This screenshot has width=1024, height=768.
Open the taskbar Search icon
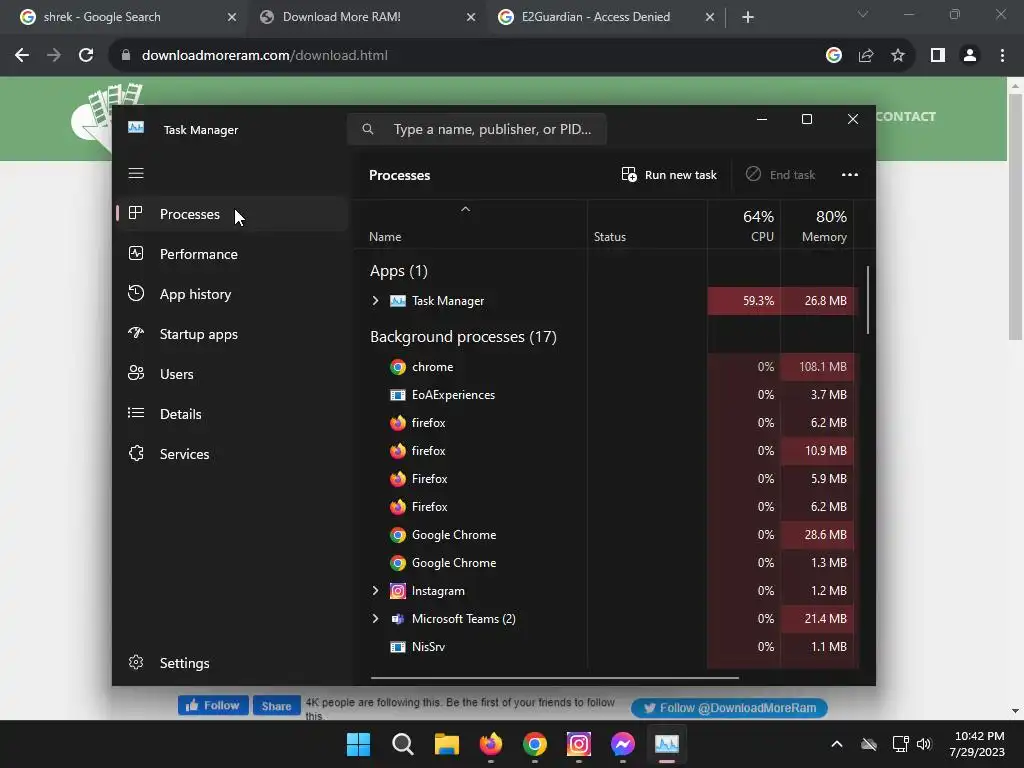point(402,744)
